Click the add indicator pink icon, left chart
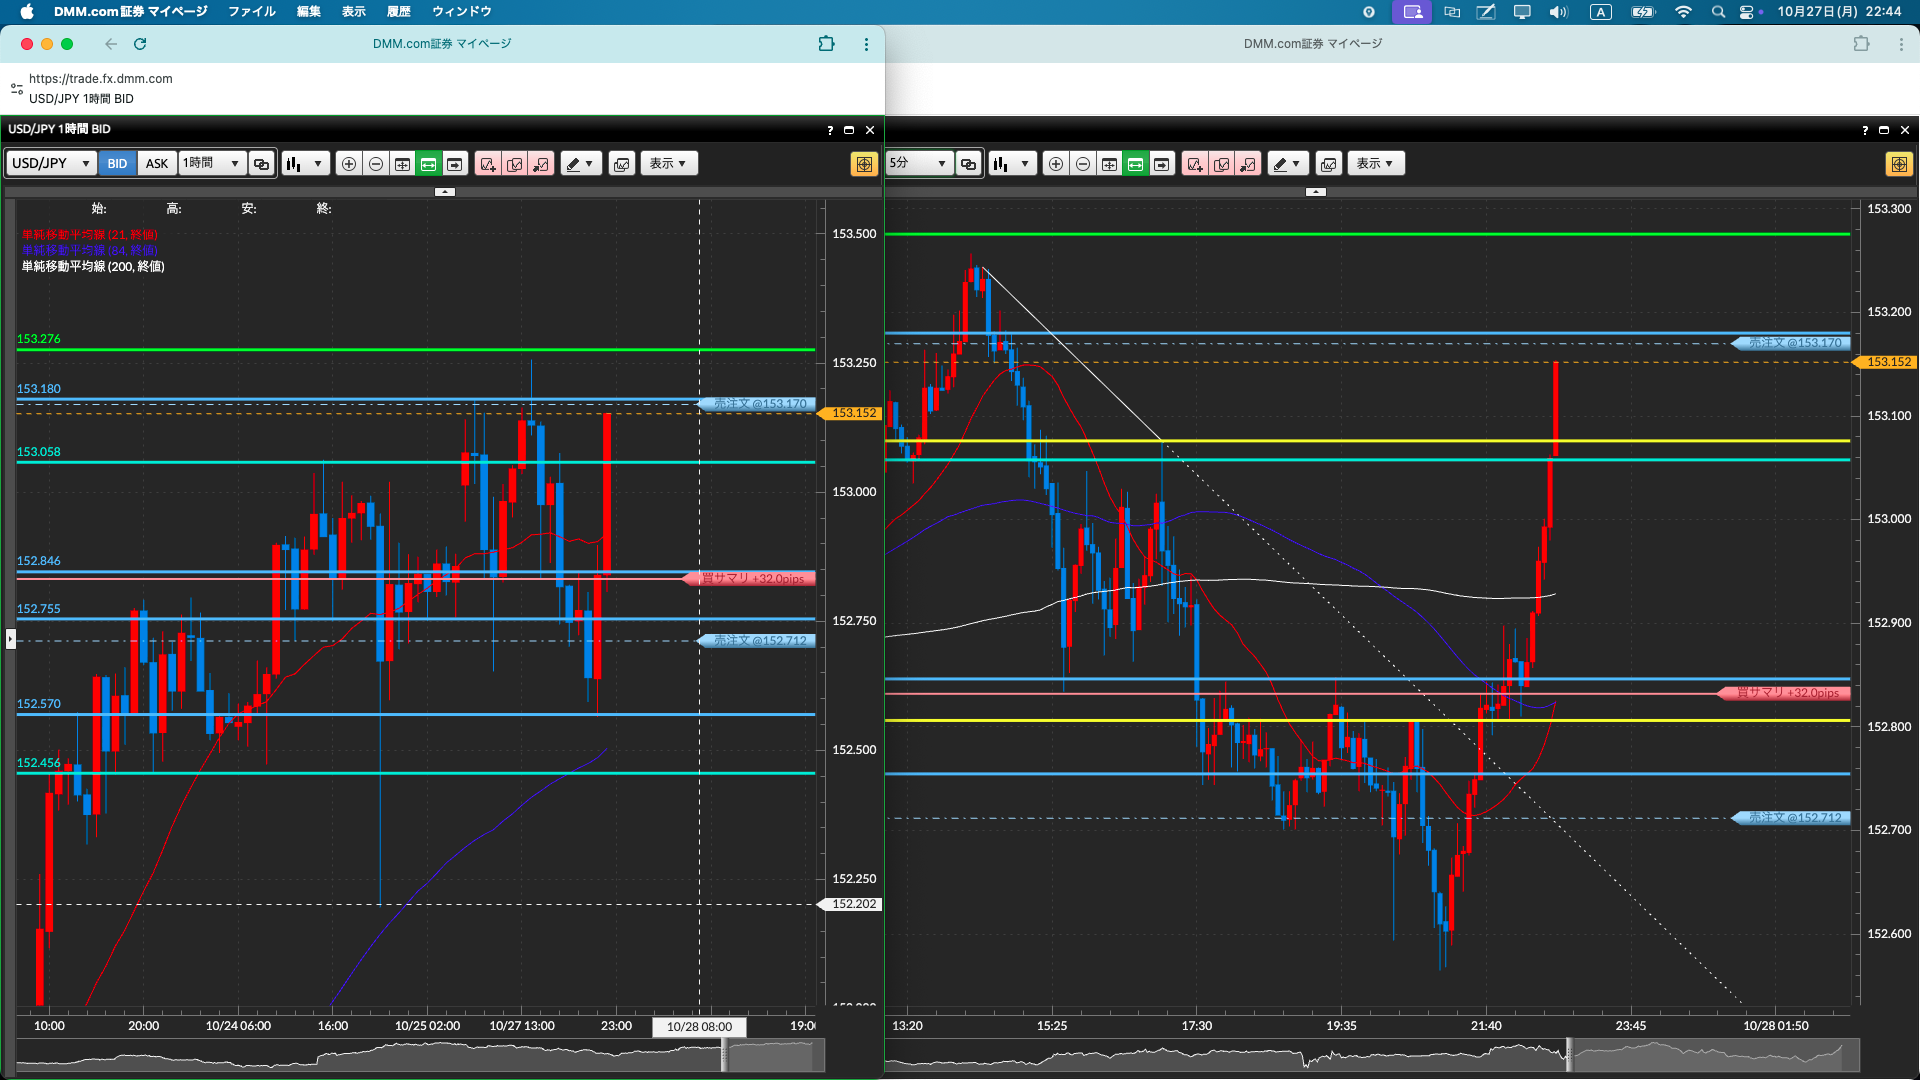 coord(488,164)
